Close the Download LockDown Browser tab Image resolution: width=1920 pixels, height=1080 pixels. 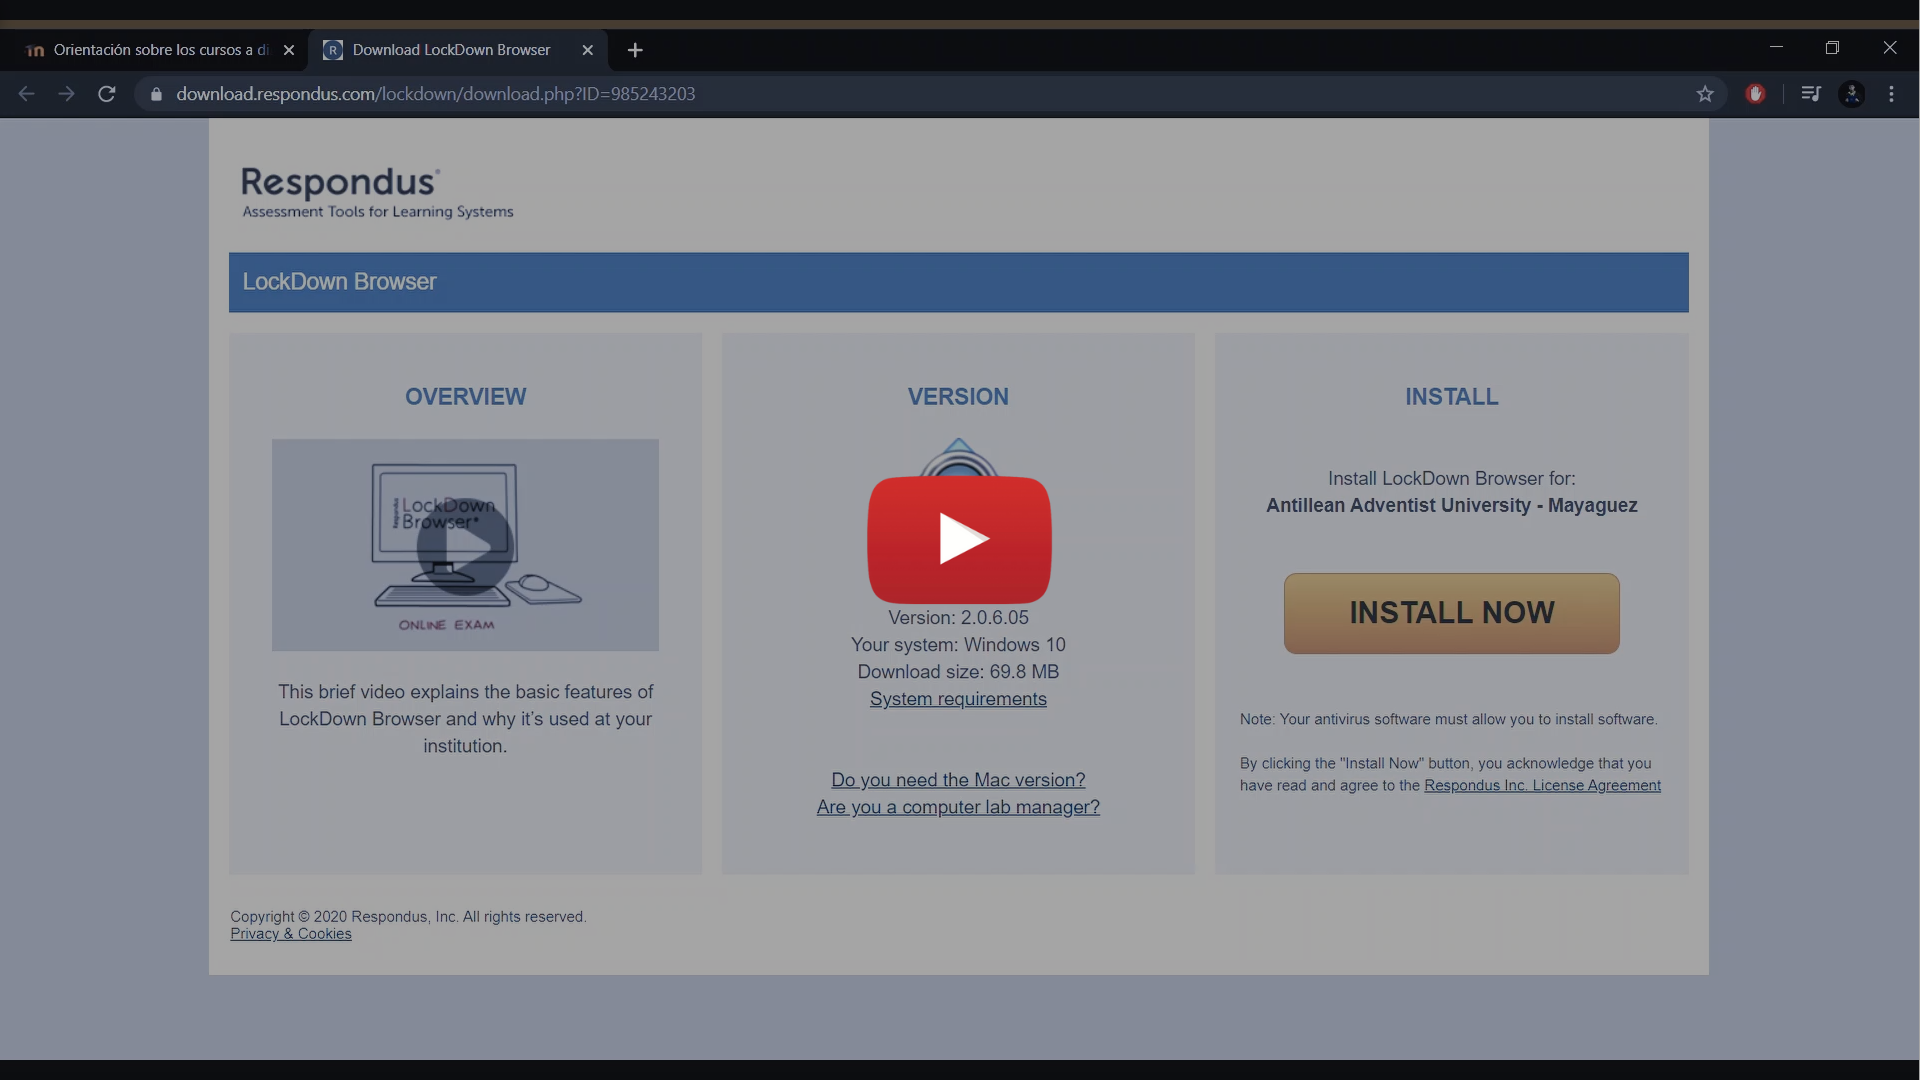coord(588,50)
